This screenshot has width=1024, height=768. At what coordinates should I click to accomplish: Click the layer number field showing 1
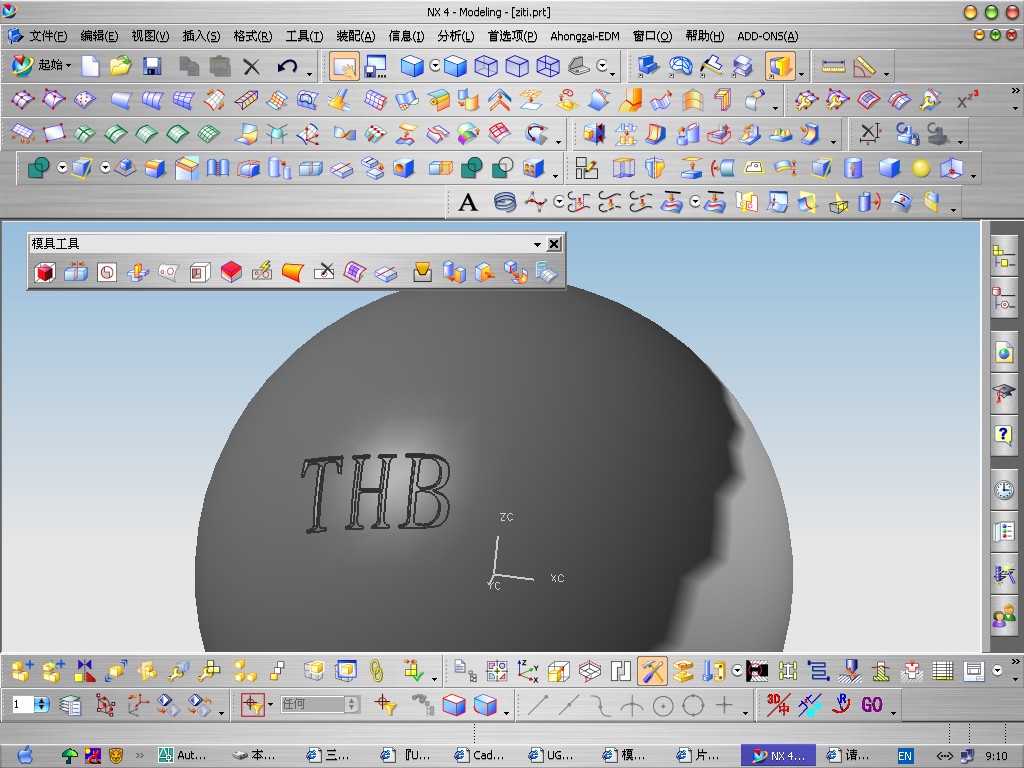[24, 704]
